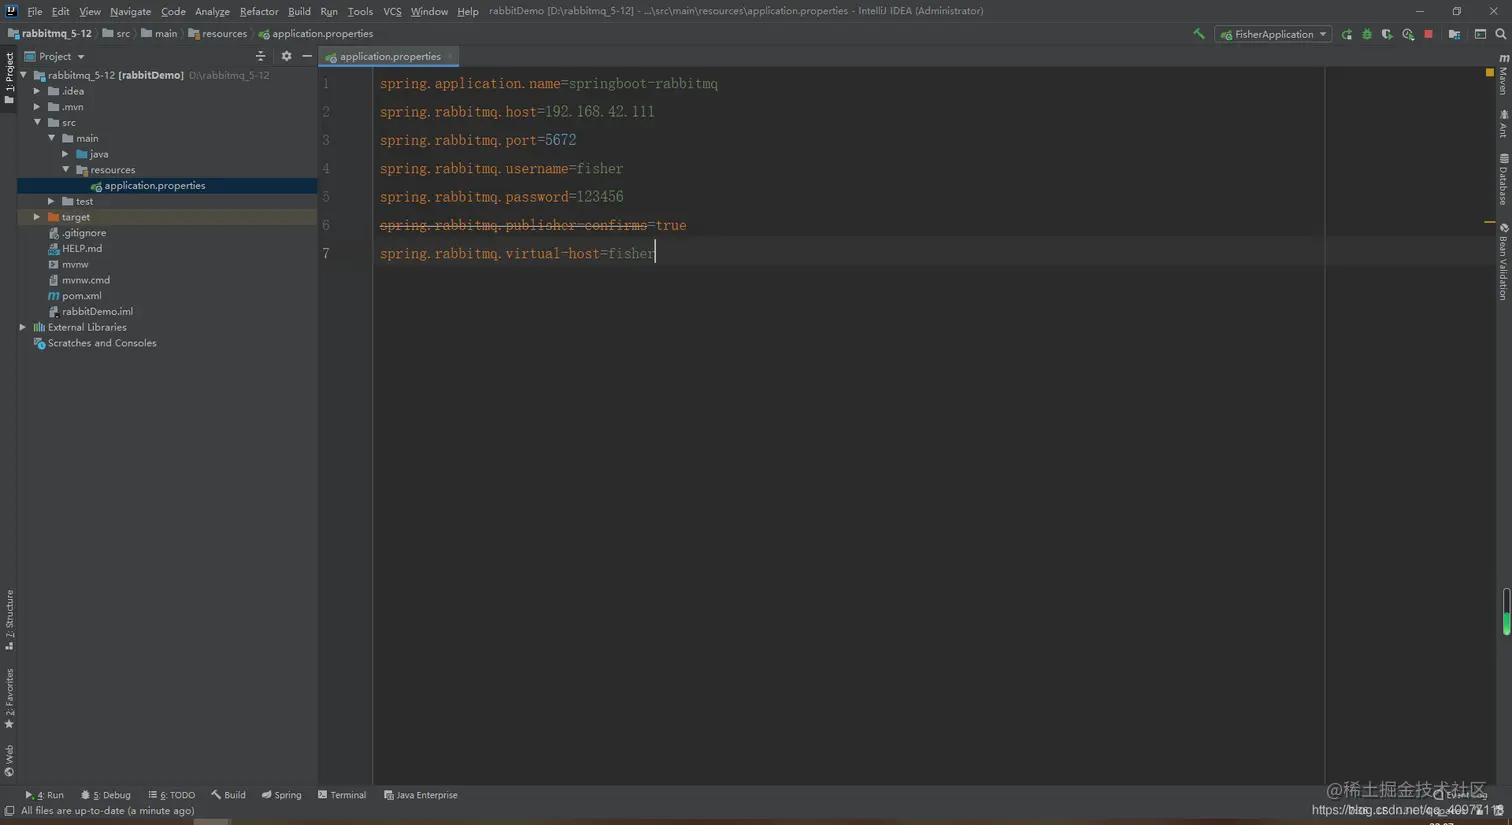Expand the test folder arrow

coord(52,201)
